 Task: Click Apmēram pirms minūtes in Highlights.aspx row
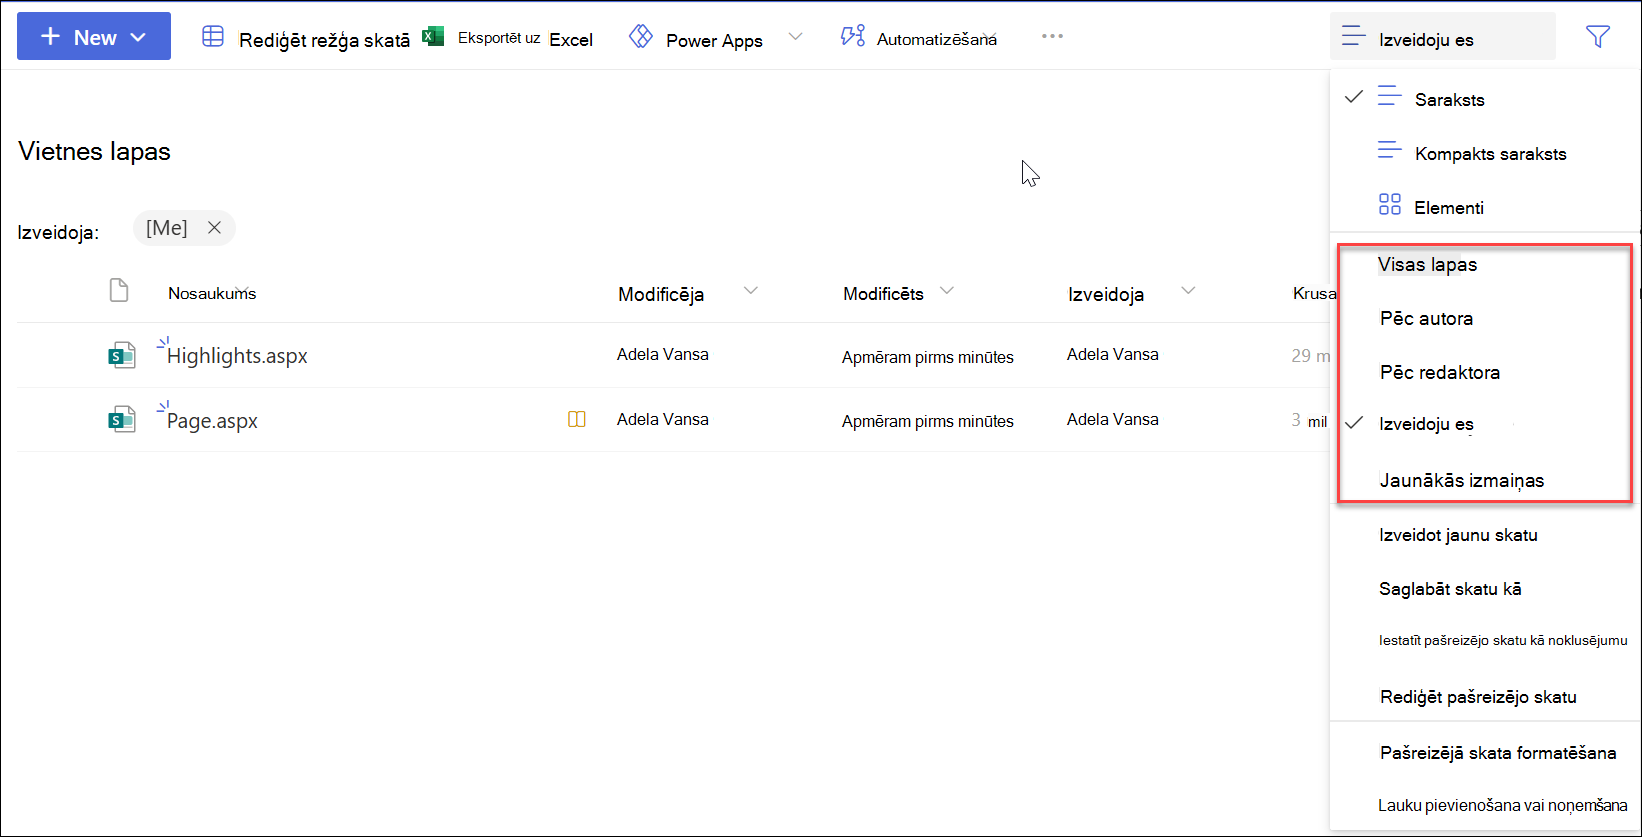[927, 357]
